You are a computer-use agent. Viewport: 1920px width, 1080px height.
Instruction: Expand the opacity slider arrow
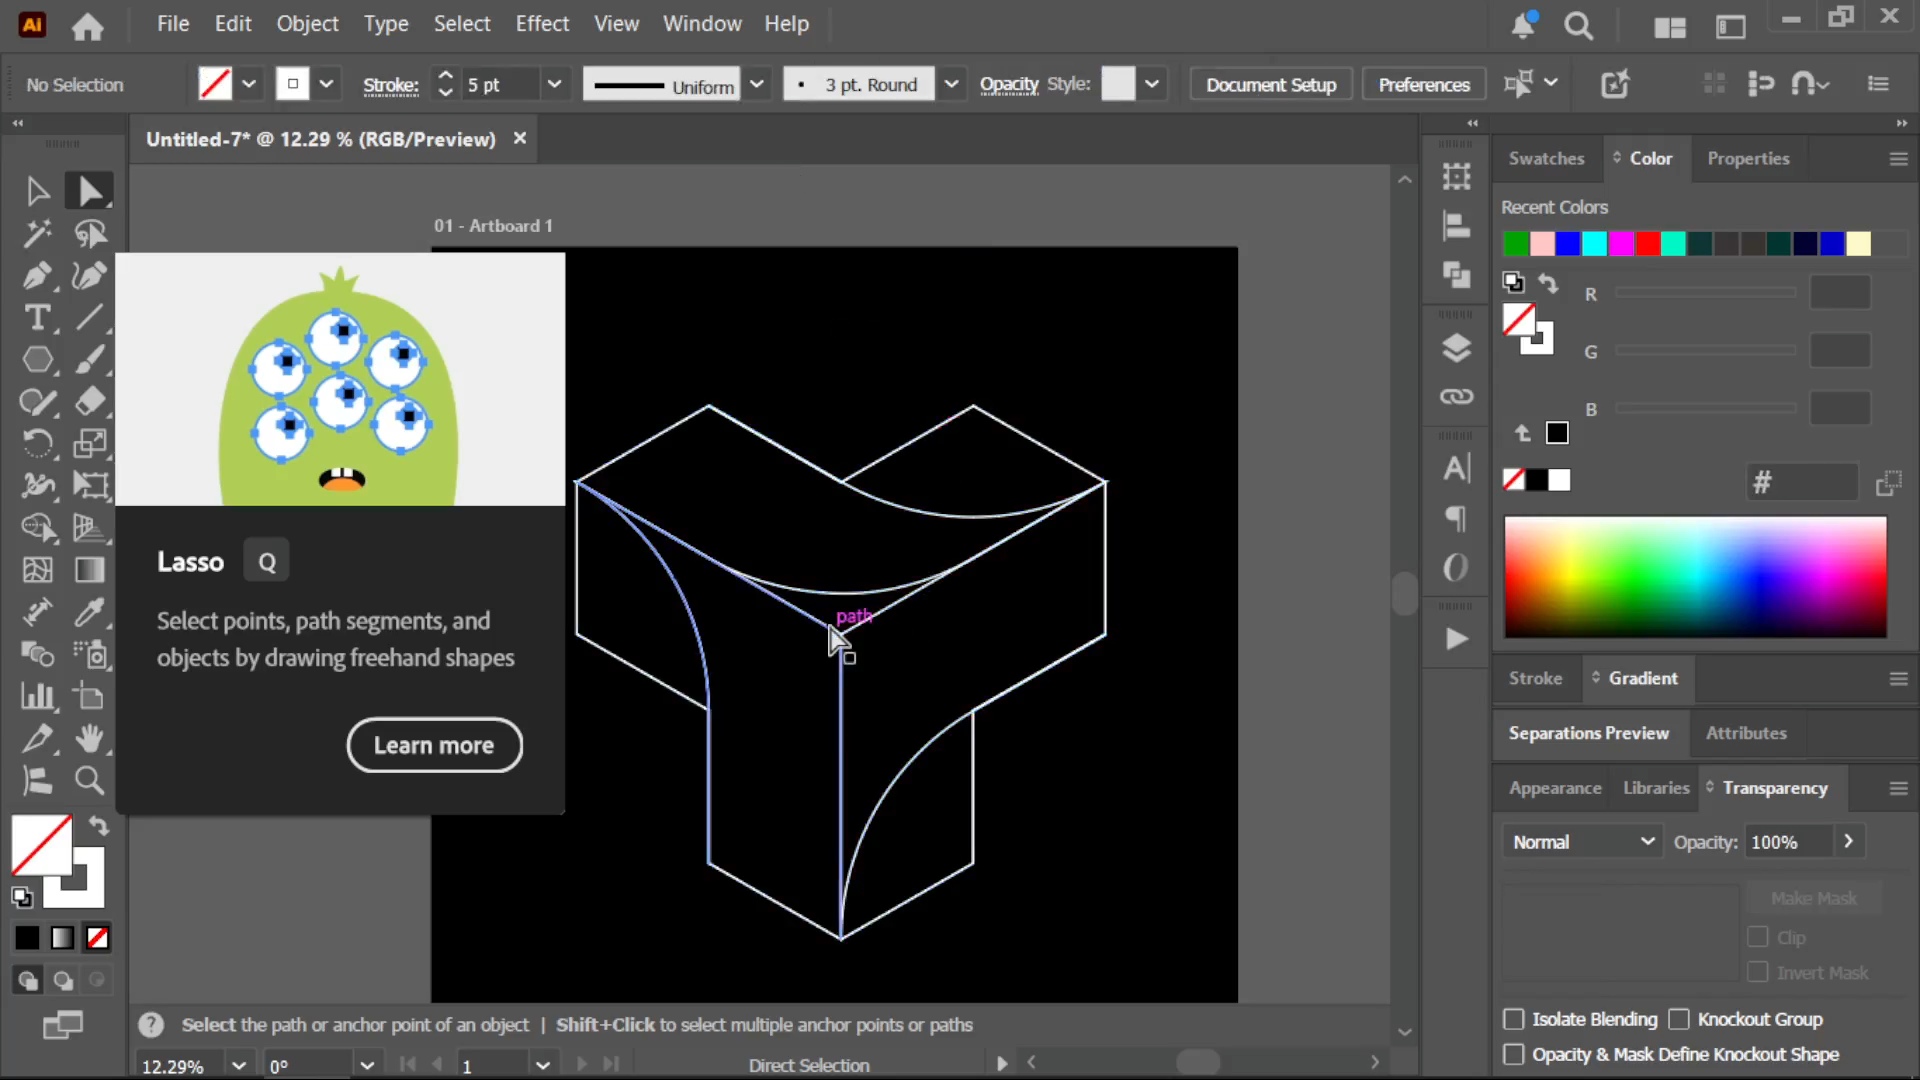pyautogui.click(x=1848, y=842)
